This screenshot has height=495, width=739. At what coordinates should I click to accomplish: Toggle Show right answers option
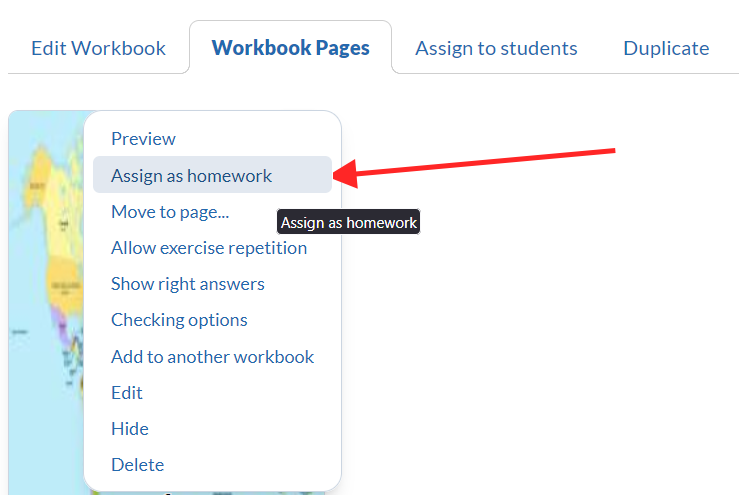click(x=187, y=284)
